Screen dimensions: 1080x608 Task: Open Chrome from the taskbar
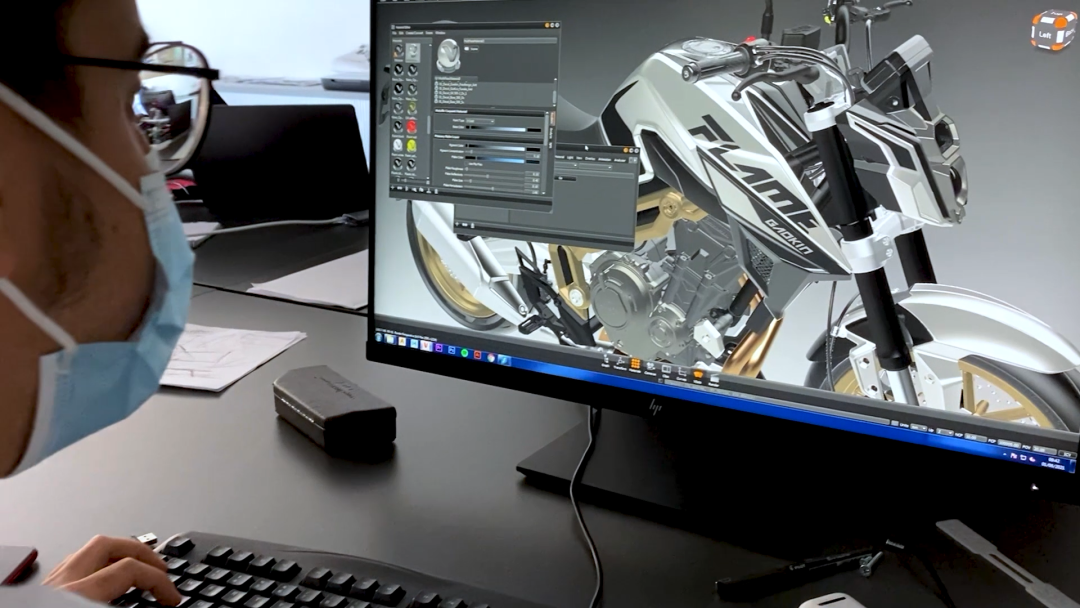point(490,357)
